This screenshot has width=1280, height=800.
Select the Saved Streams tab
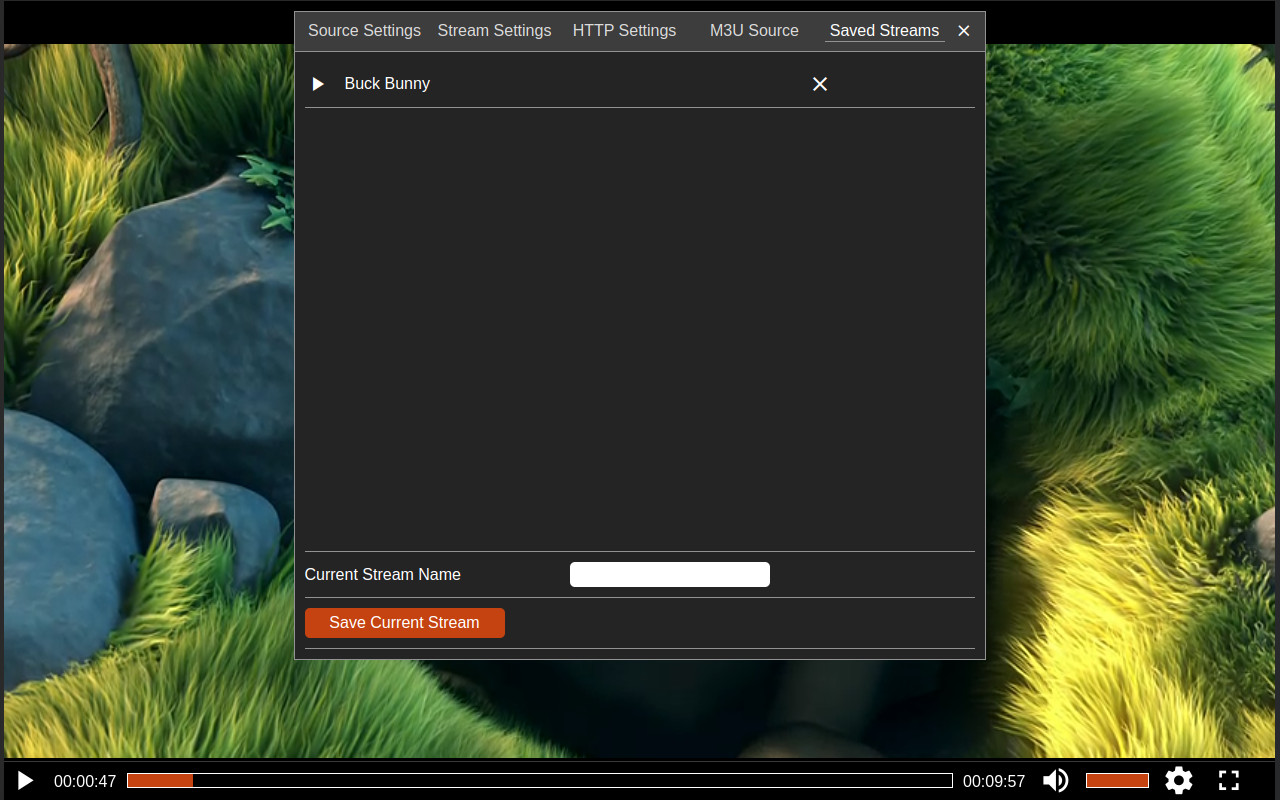pos(884,30)
